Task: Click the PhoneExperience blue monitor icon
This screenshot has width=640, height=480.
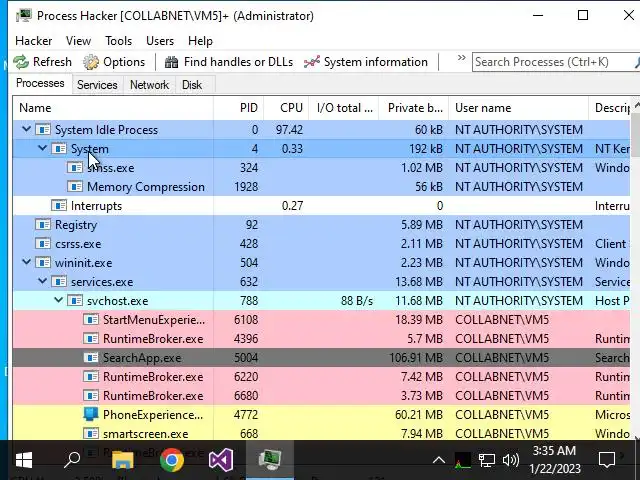Action: click(x=91, y=414)
